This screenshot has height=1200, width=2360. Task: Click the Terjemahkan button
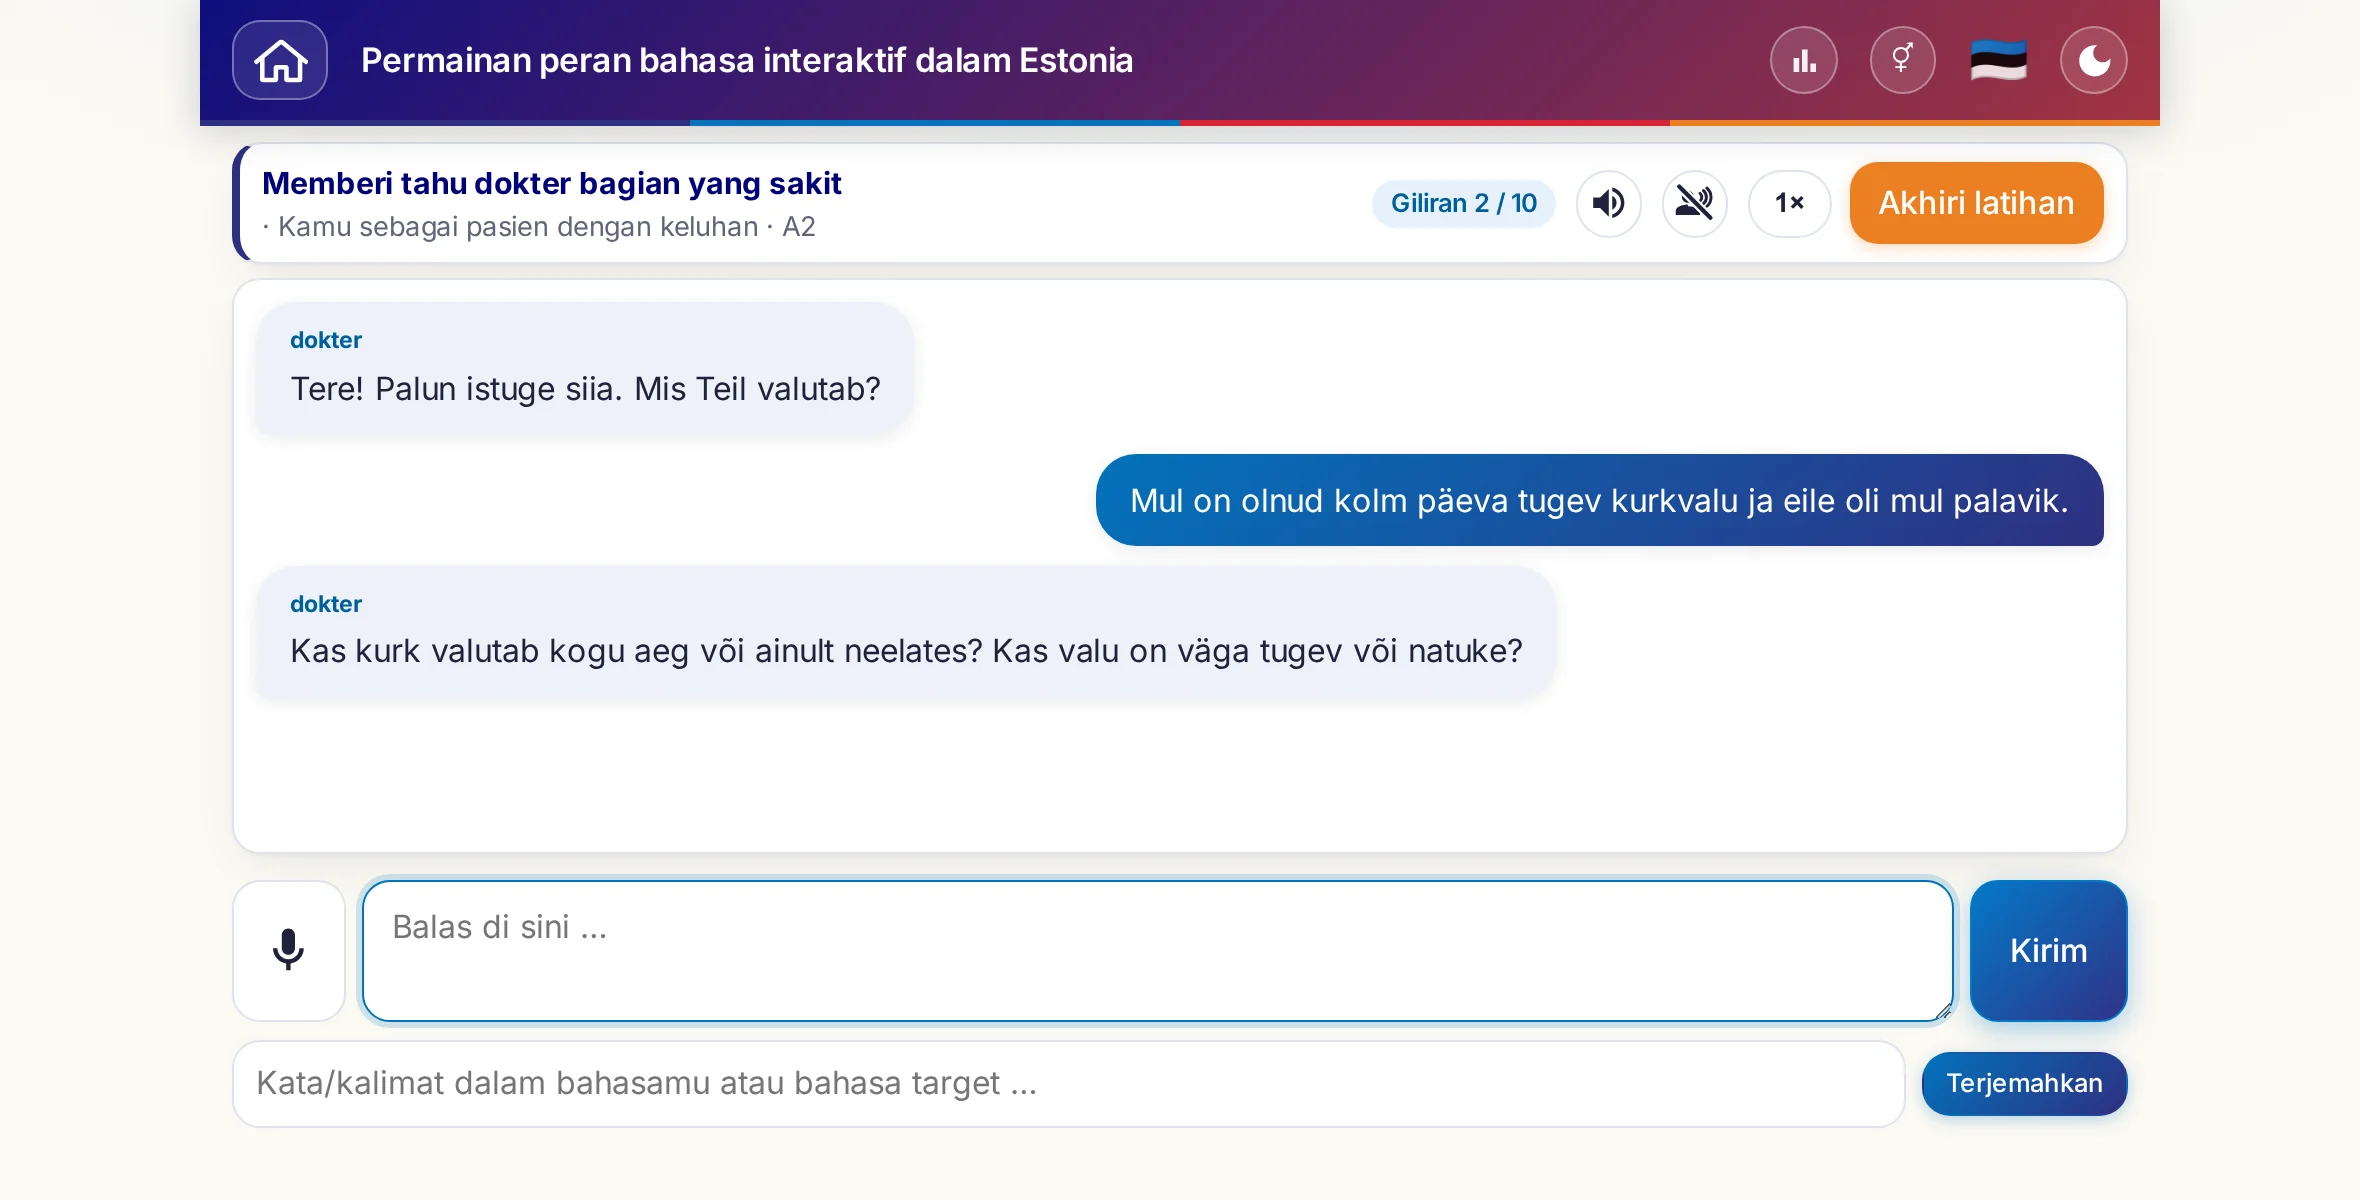click(2024, 1084)
